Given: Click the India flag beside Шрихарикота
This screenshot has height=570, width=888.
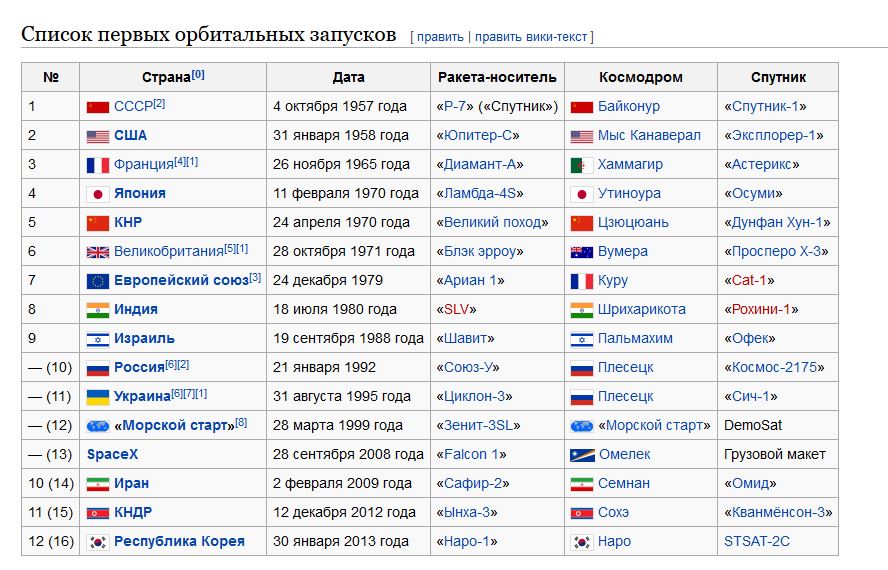Looking at the screenshot, I should [582, 310].
